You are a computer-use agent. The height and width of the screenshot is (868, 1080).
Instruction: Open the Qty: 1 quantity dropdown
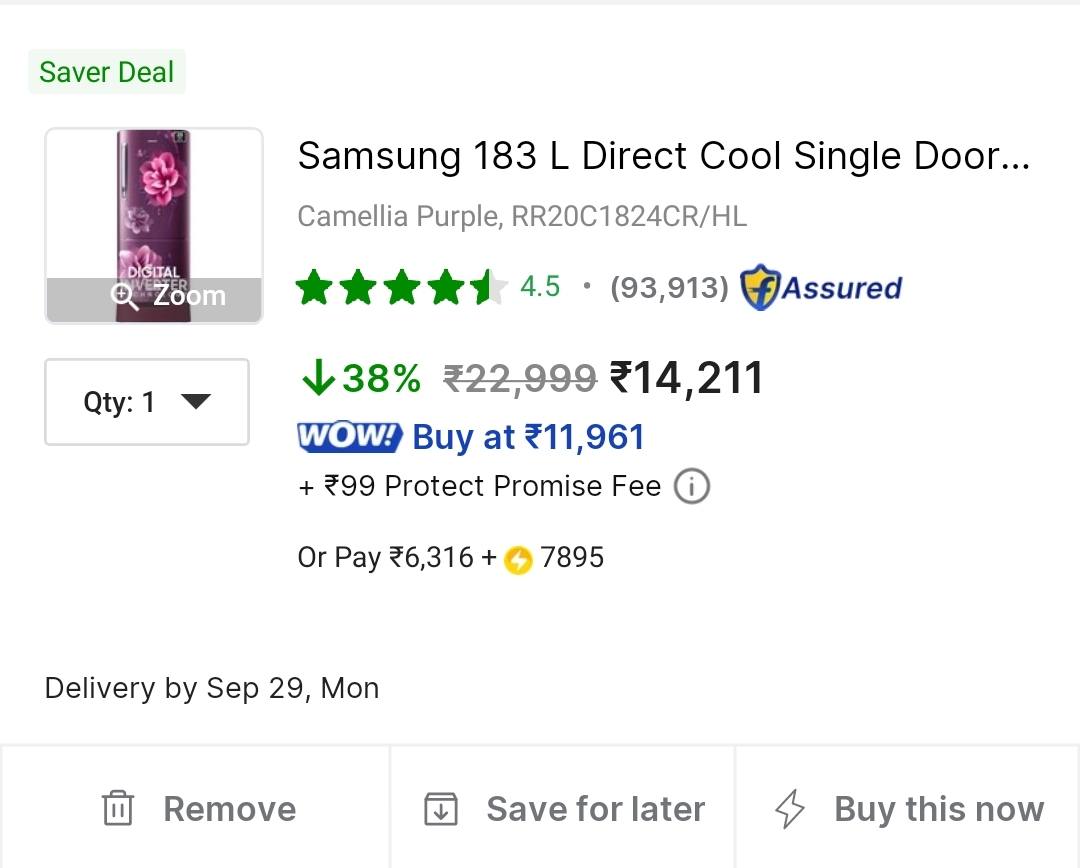click(x=147, y=402)
